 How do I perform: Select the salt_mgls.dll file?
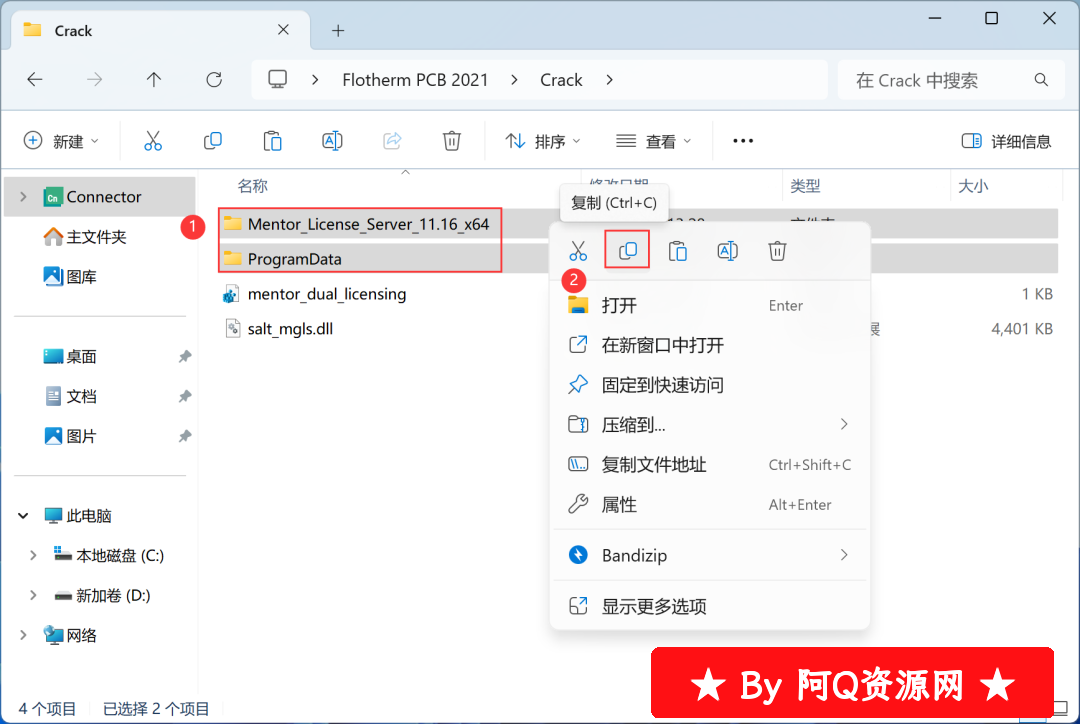point(290,329)
